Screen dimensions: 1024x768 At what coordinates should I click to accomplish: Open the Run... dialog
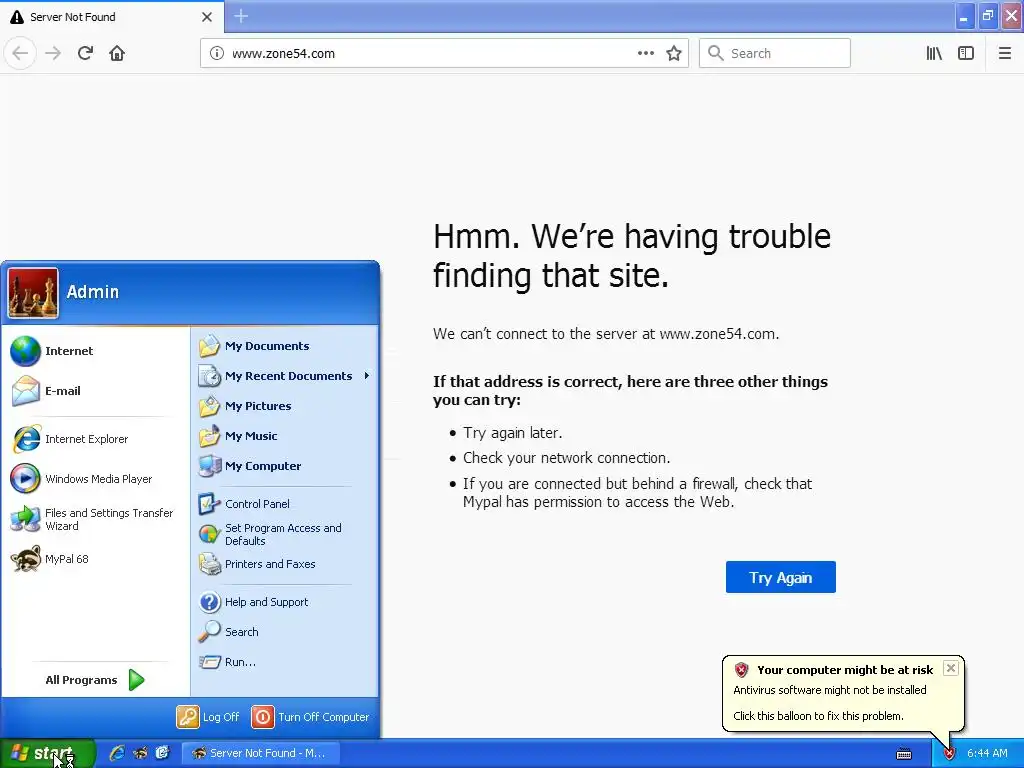tap(285, 662)
